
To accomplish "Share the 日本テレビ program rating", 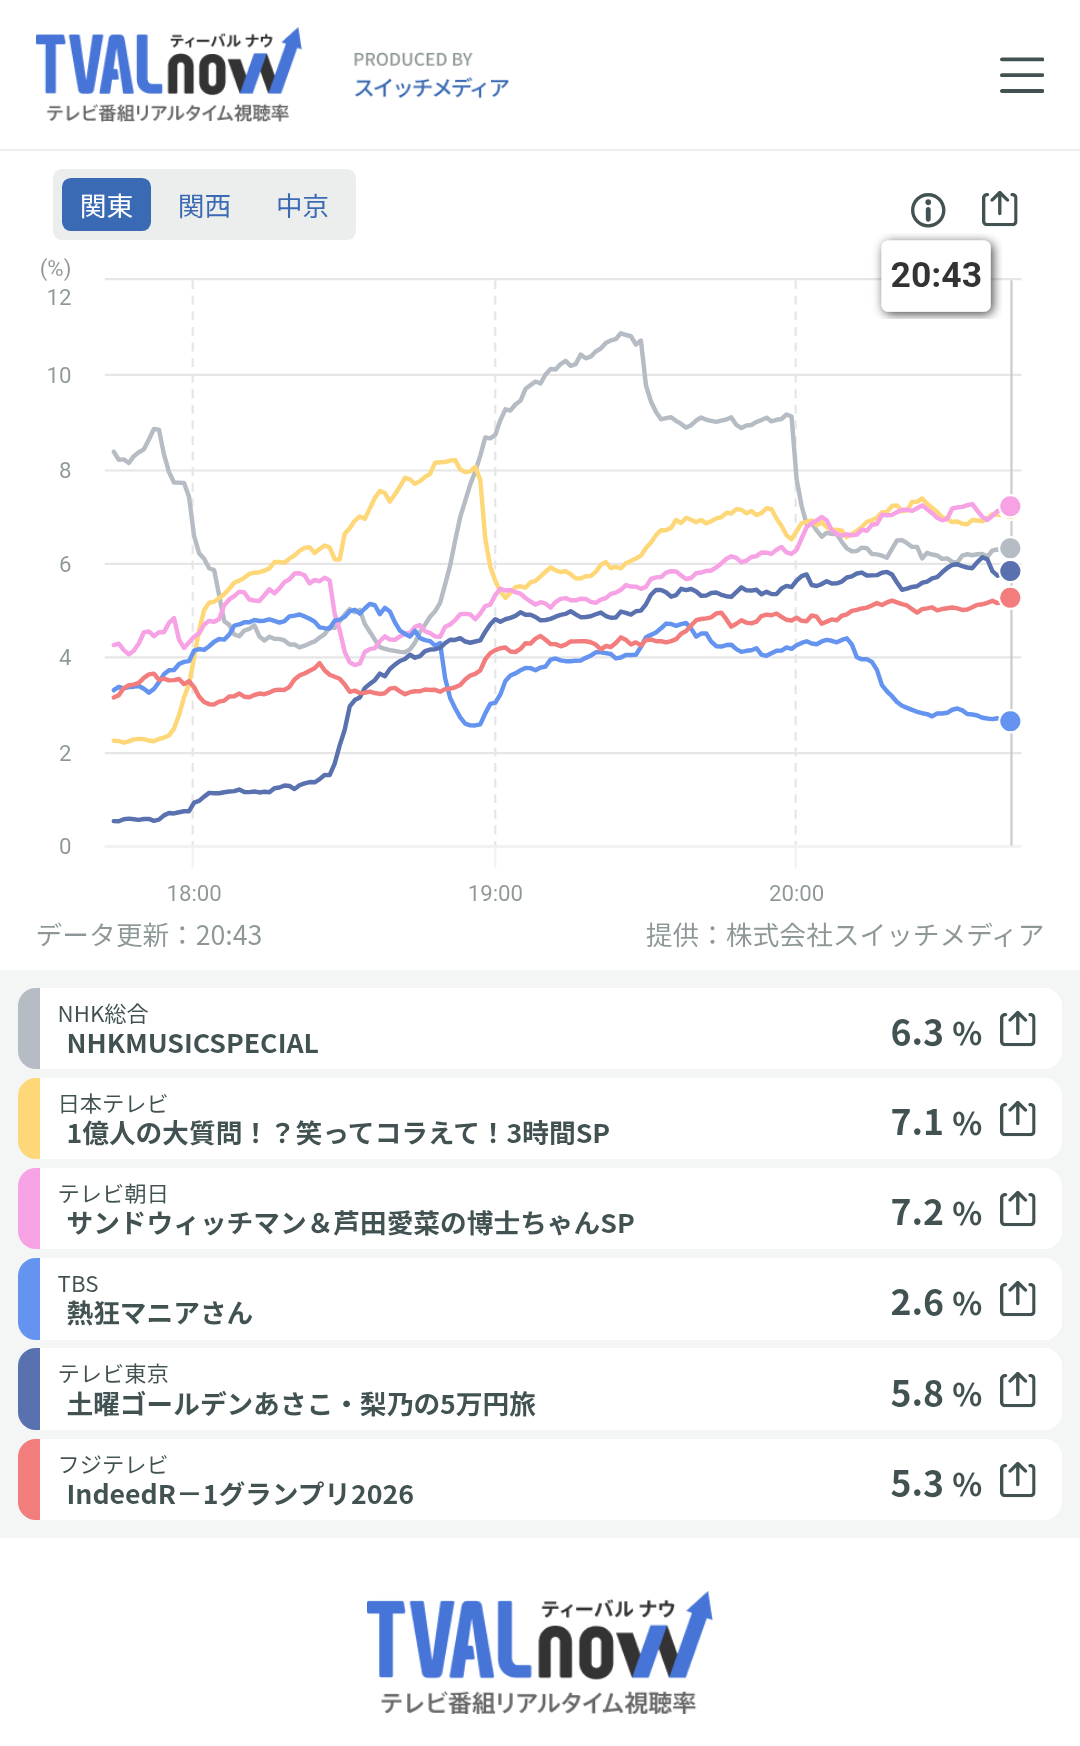I will 1018,1118.
